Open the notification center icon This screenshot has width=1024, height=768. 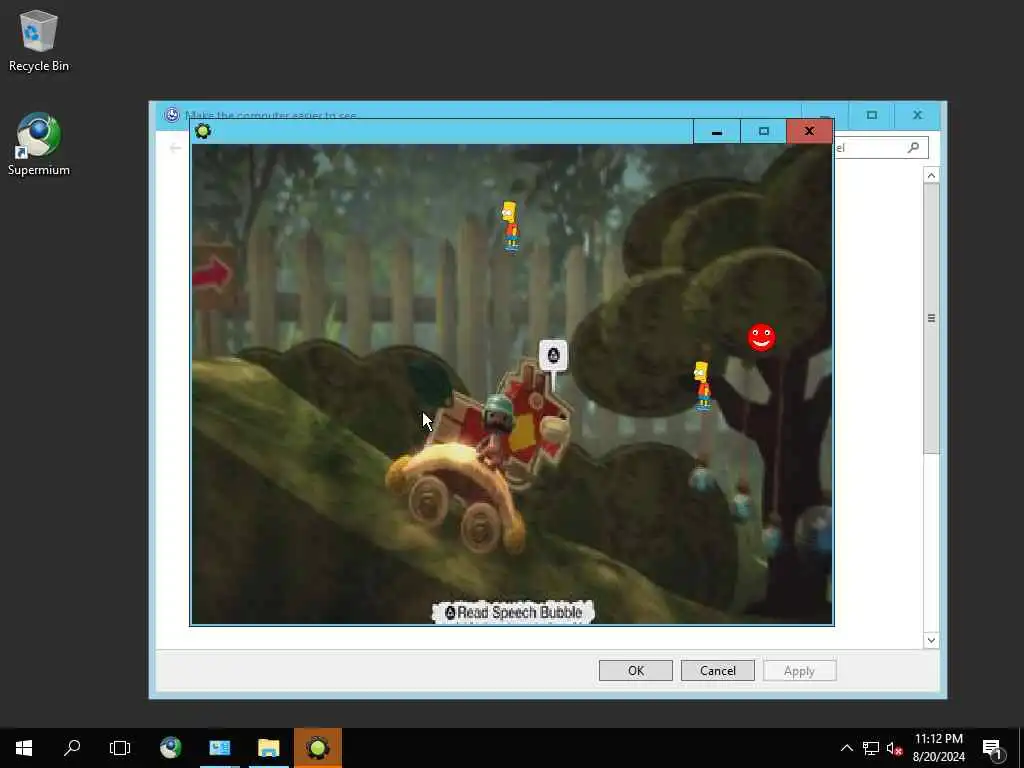point(993,748)
